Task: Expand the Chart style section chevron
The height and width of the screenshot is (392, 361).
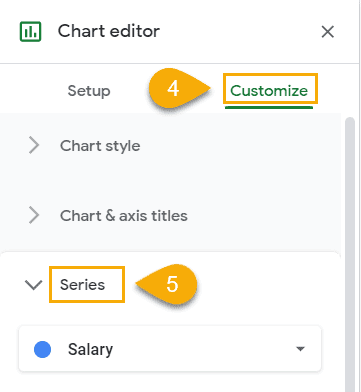Action: point(34,145)
